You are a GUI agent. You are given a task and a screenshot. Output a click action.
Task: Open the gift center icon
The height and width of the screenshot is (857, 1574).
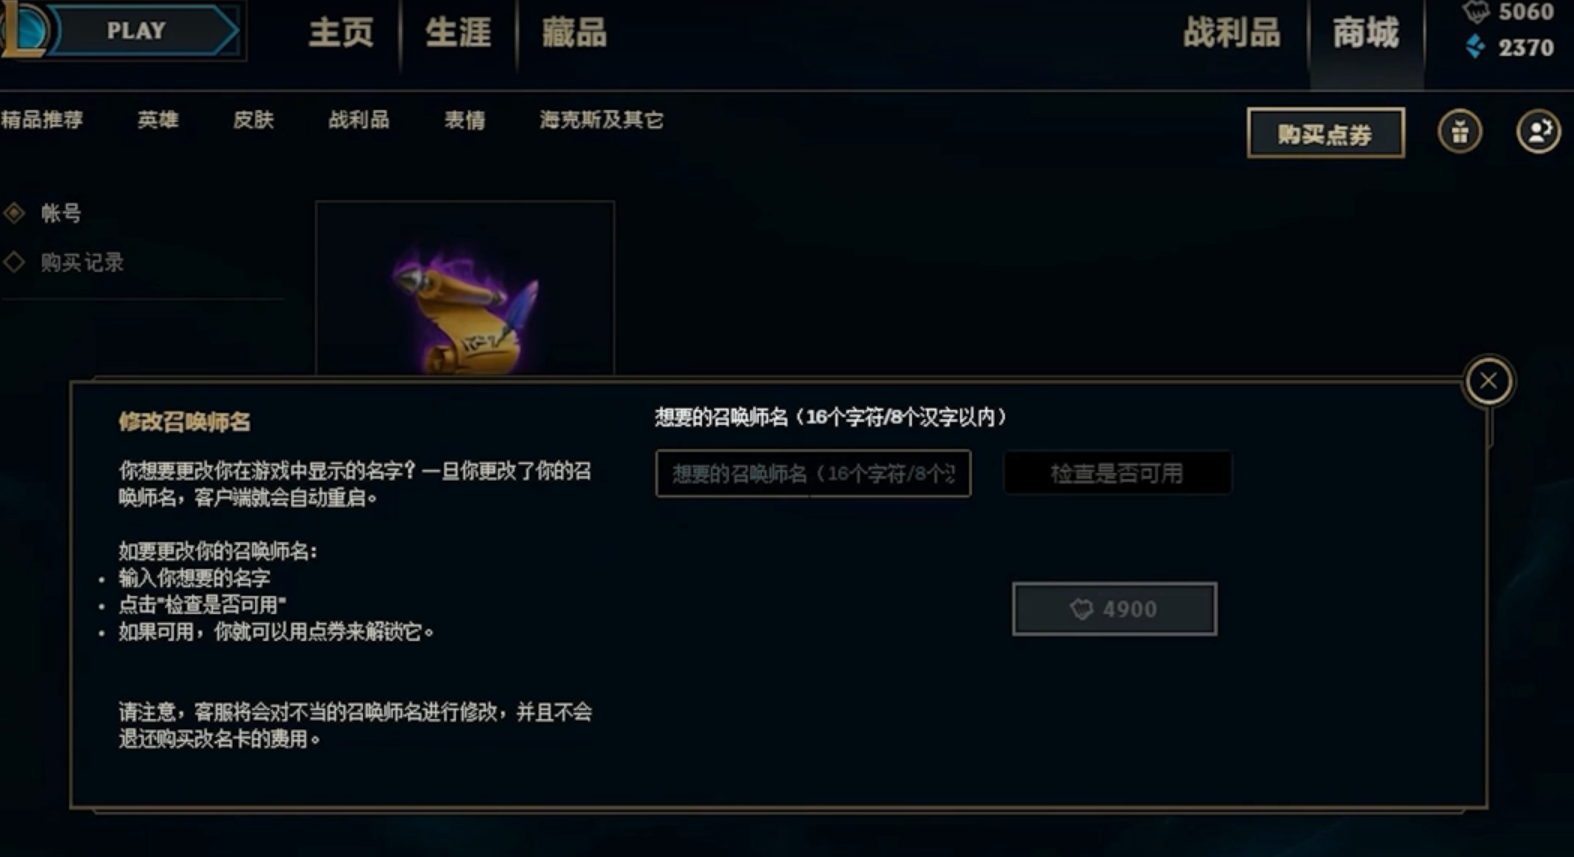tap(1460, 132)
